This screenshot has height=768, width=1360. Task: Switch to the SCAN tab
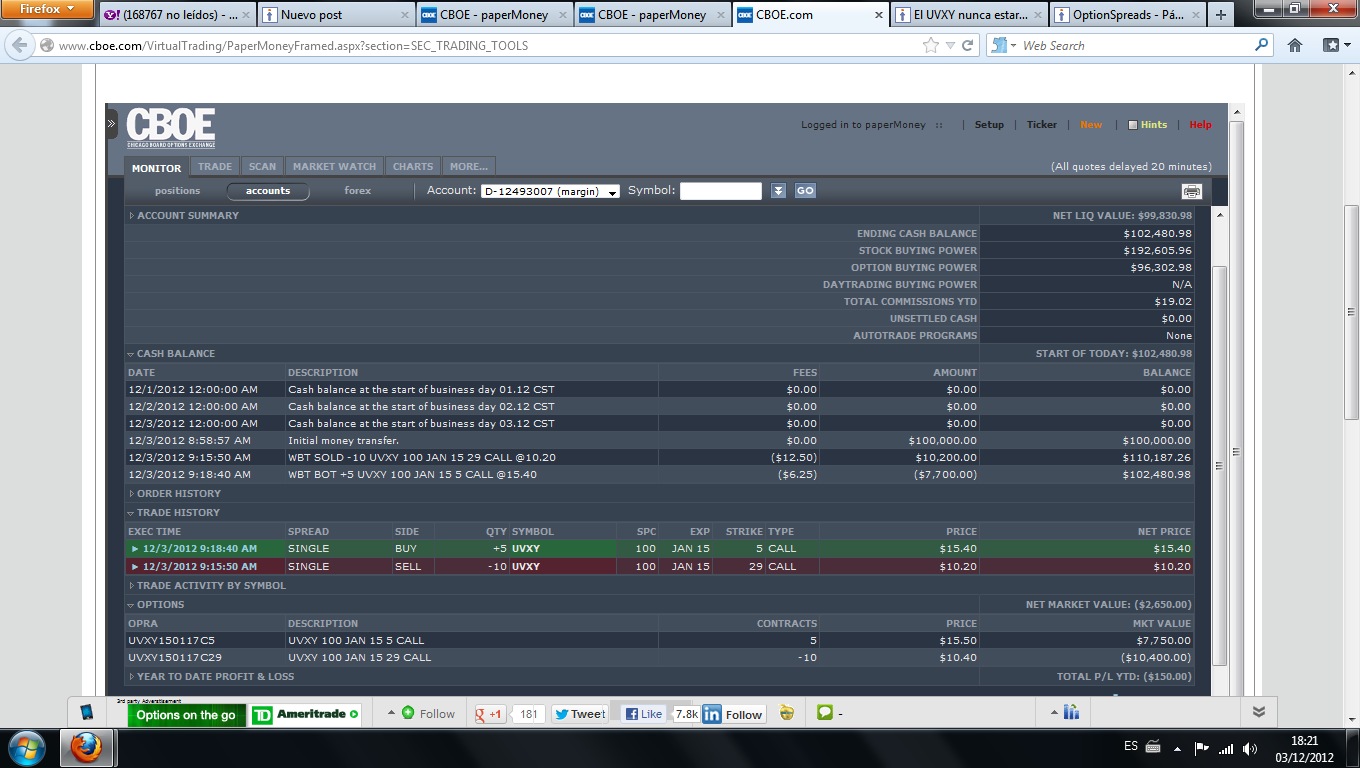(x=263, y=167)
